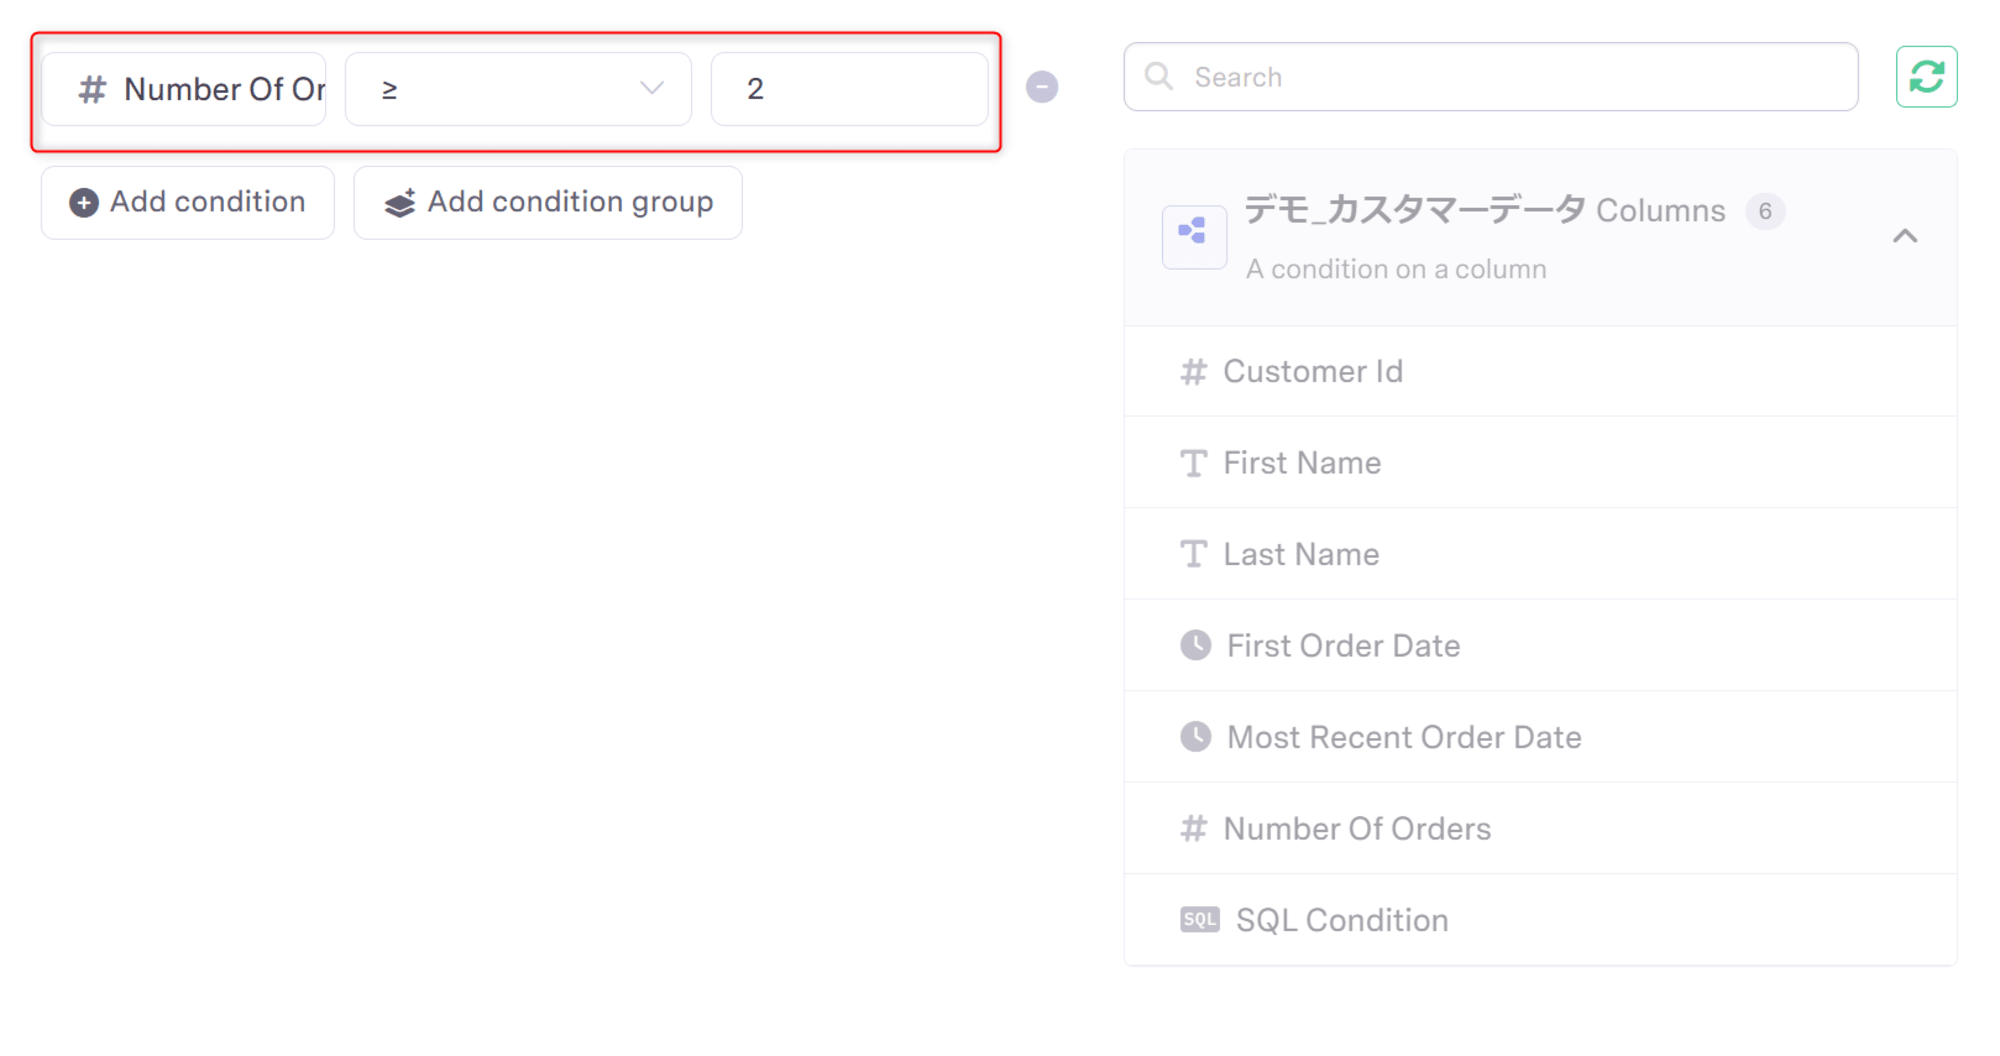Viewport: 2000px width, 1056px height.
Task: Select the Number Of Or column field in condition
Action: tap(184, 89)
